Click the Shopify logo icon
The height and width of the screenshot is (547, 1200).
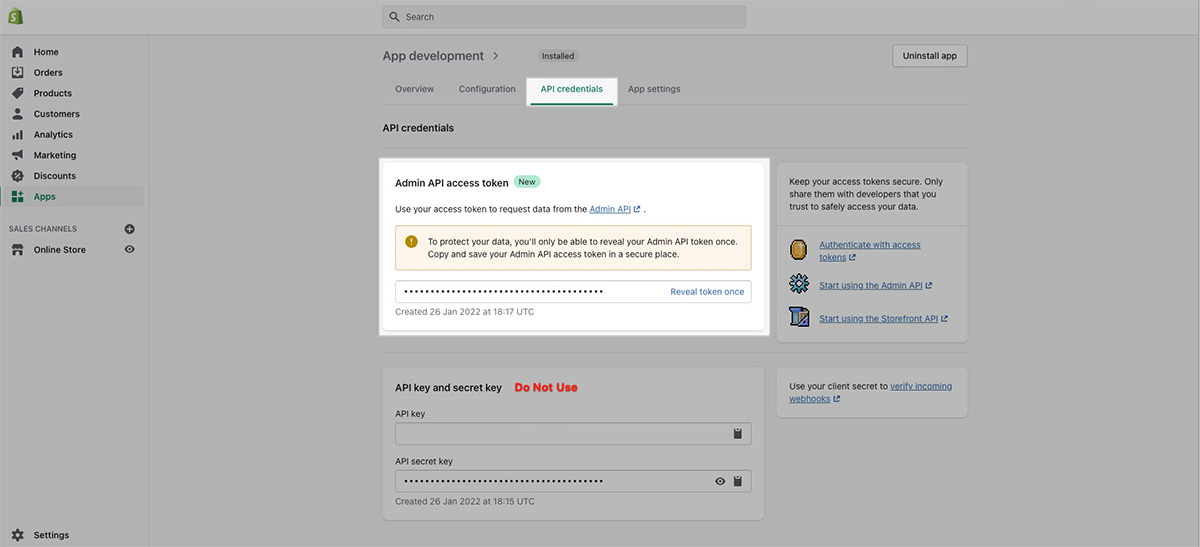pyautogui.click(x=16, y=17)
